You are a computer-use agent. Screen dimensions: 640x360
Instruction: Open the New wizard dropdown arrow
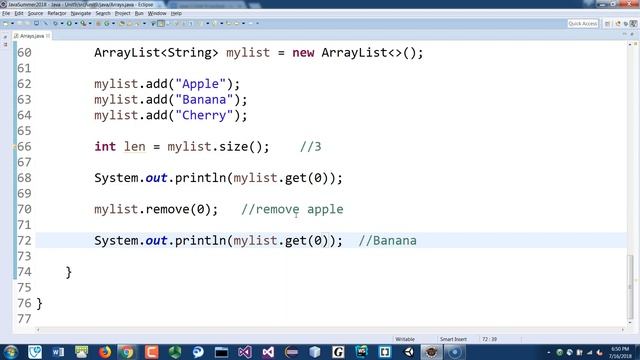(x=12, y=24)
